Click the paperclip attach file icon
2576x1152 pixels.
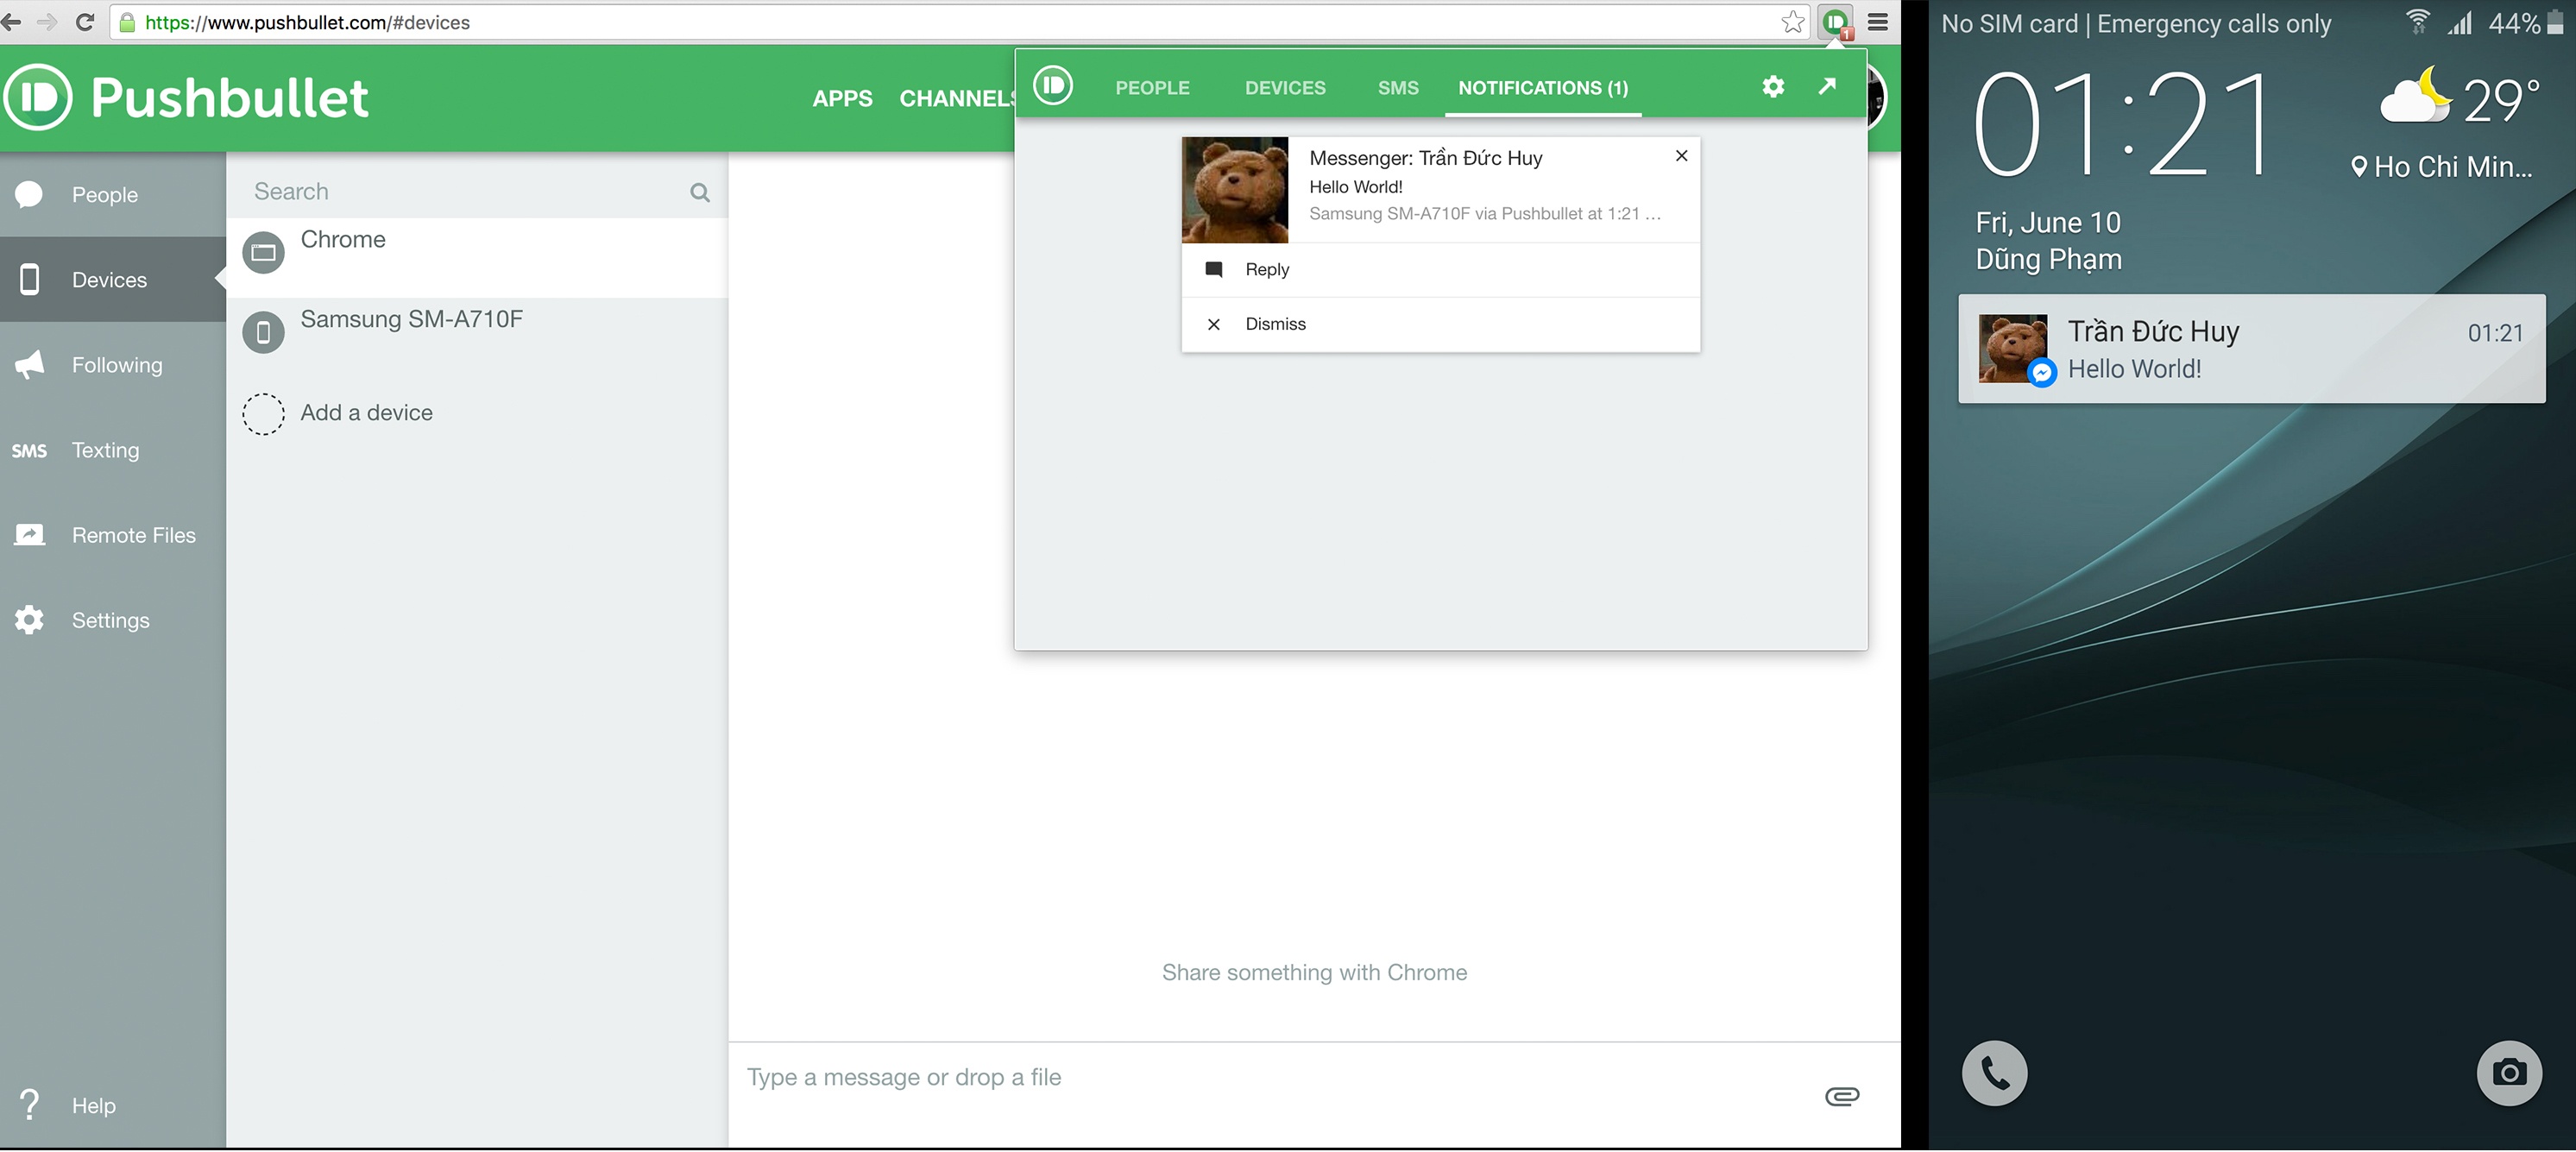click(x=1841, y=1096)
